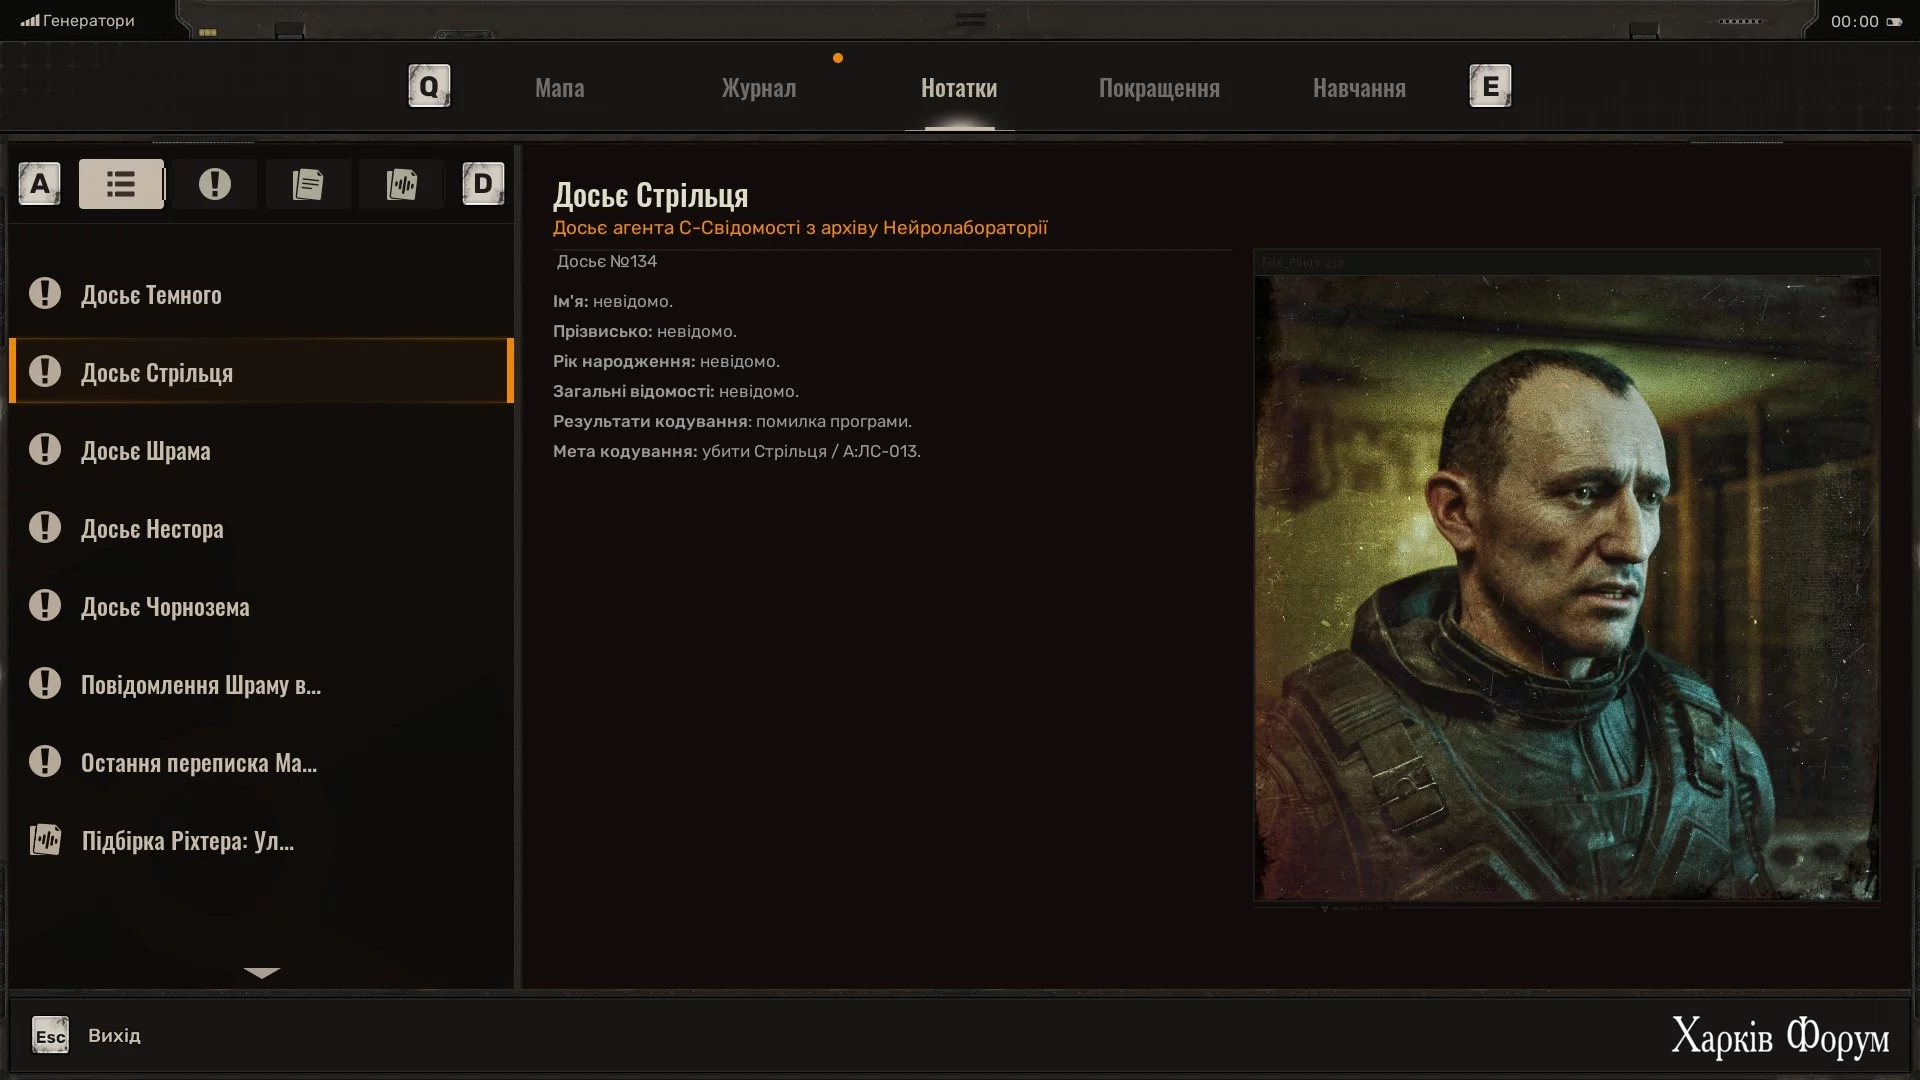
Task: Open the Навчання tab
Action: coord(1359,88)
